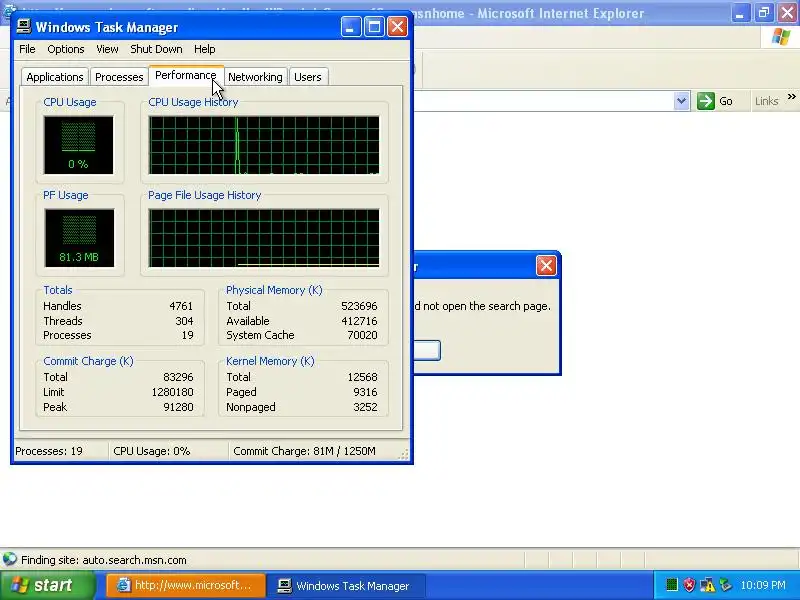The height and width of the screenshot is (600, 800).
Task: Click Commit Charge Peak value 91280
Action: [x=178, y=407]
